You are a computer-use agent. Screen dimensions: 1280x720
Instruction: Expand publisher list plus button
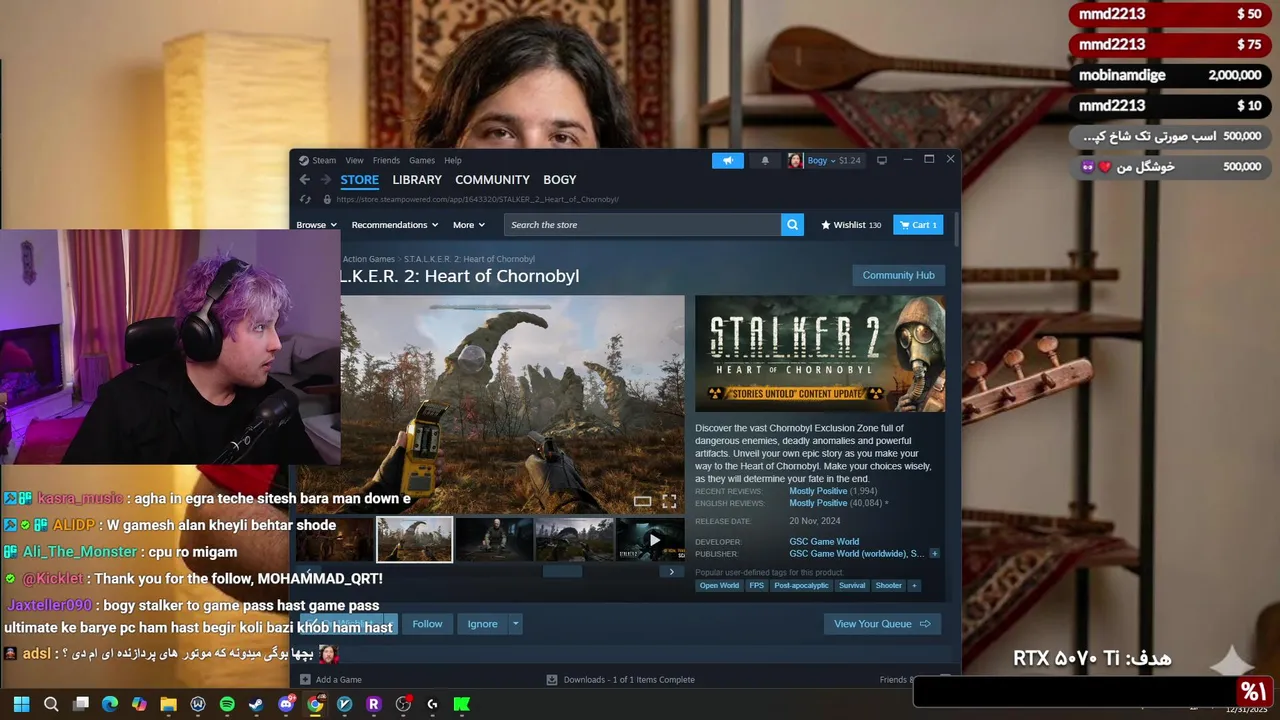[934, 553]
